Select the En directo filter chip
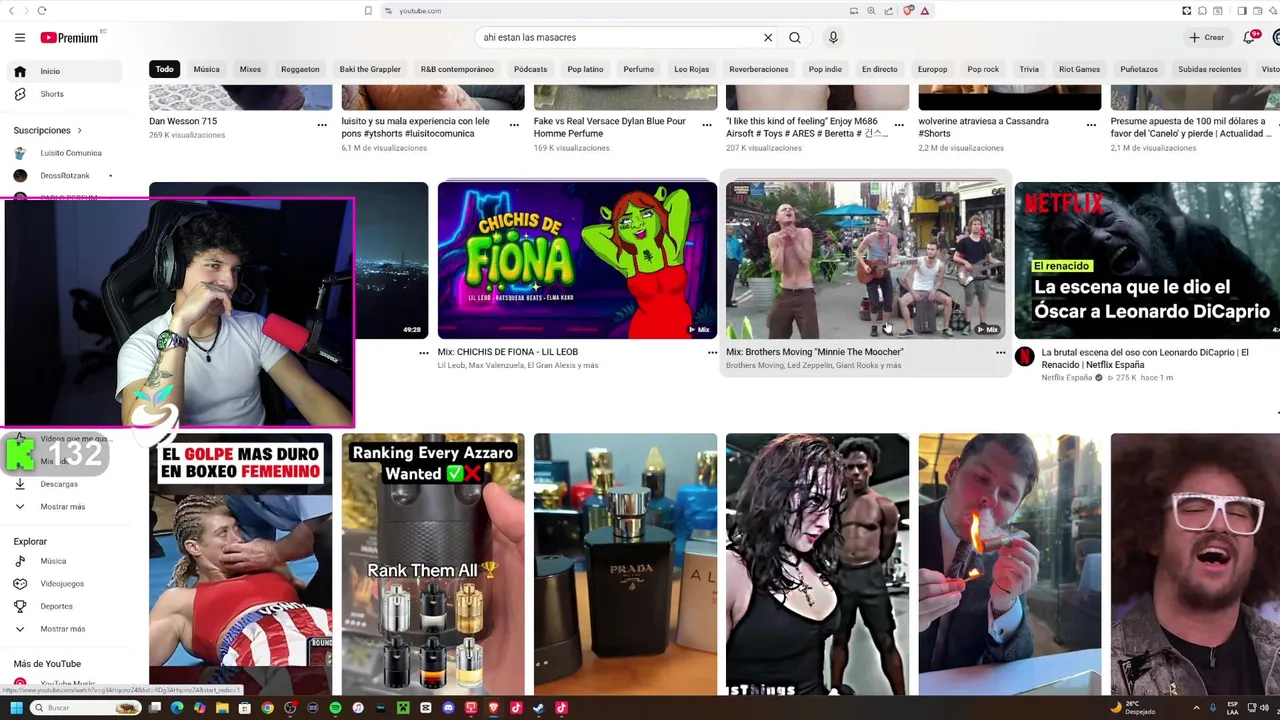Image resolution: width=1280 pixels, height=720 pixels. (x=879, y=69)
